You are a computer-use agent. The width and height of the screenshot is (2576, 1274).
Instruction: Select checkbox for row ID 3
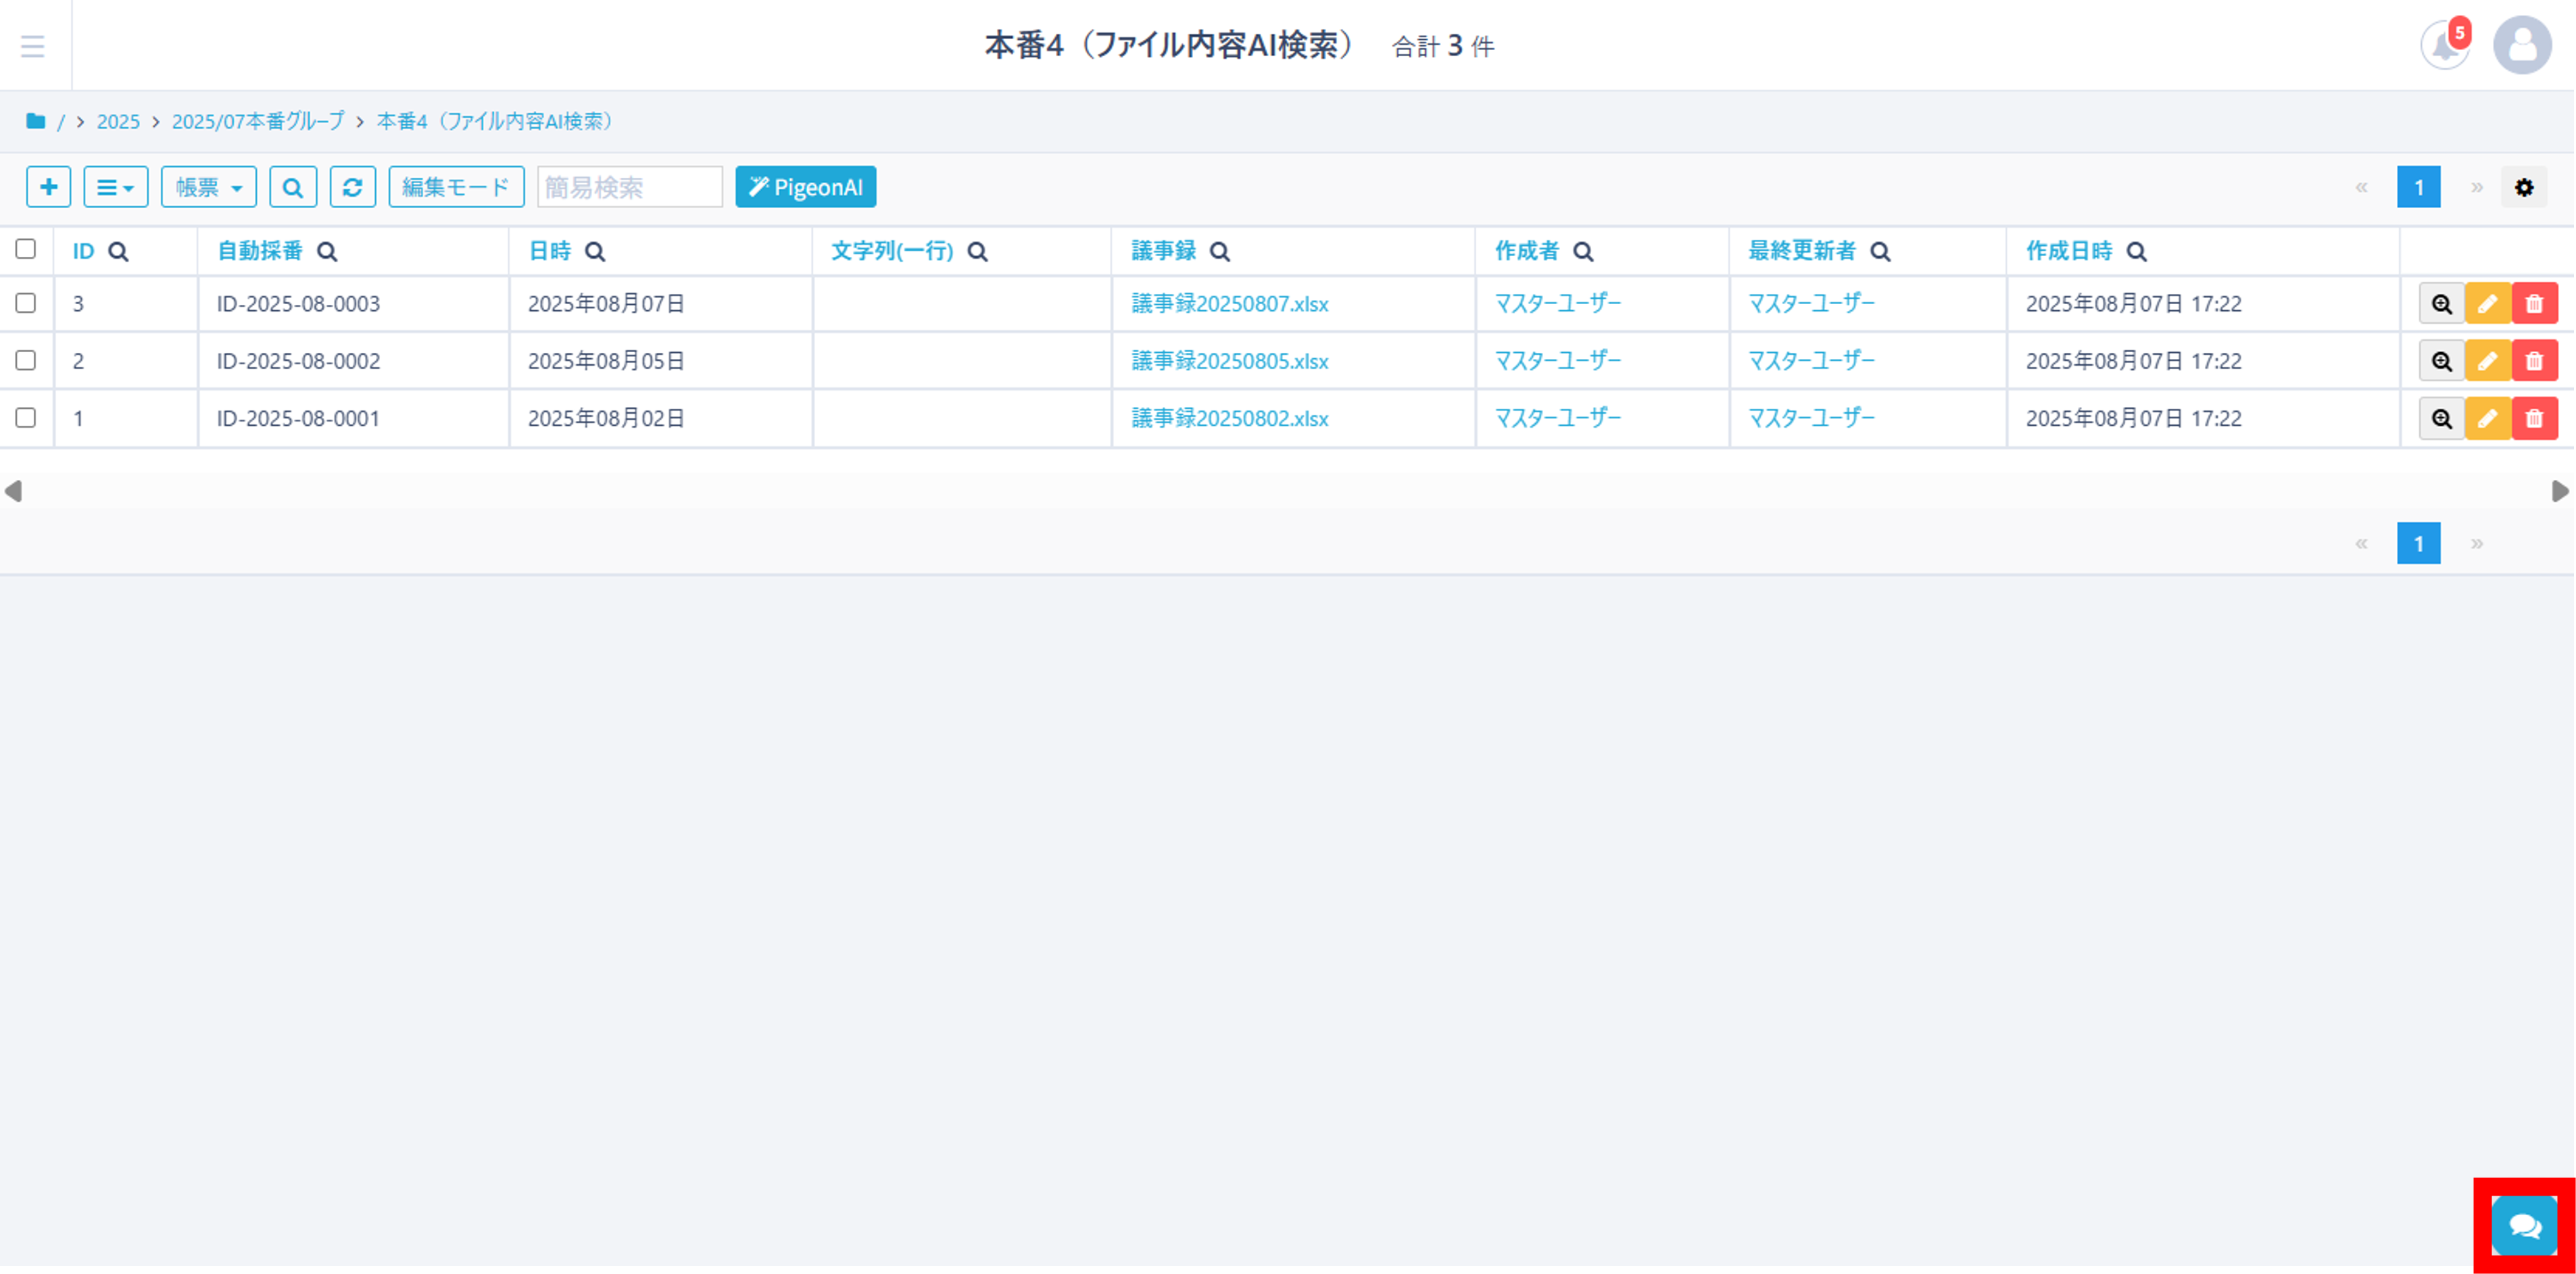pyautogui.click(x=26, y=303)
